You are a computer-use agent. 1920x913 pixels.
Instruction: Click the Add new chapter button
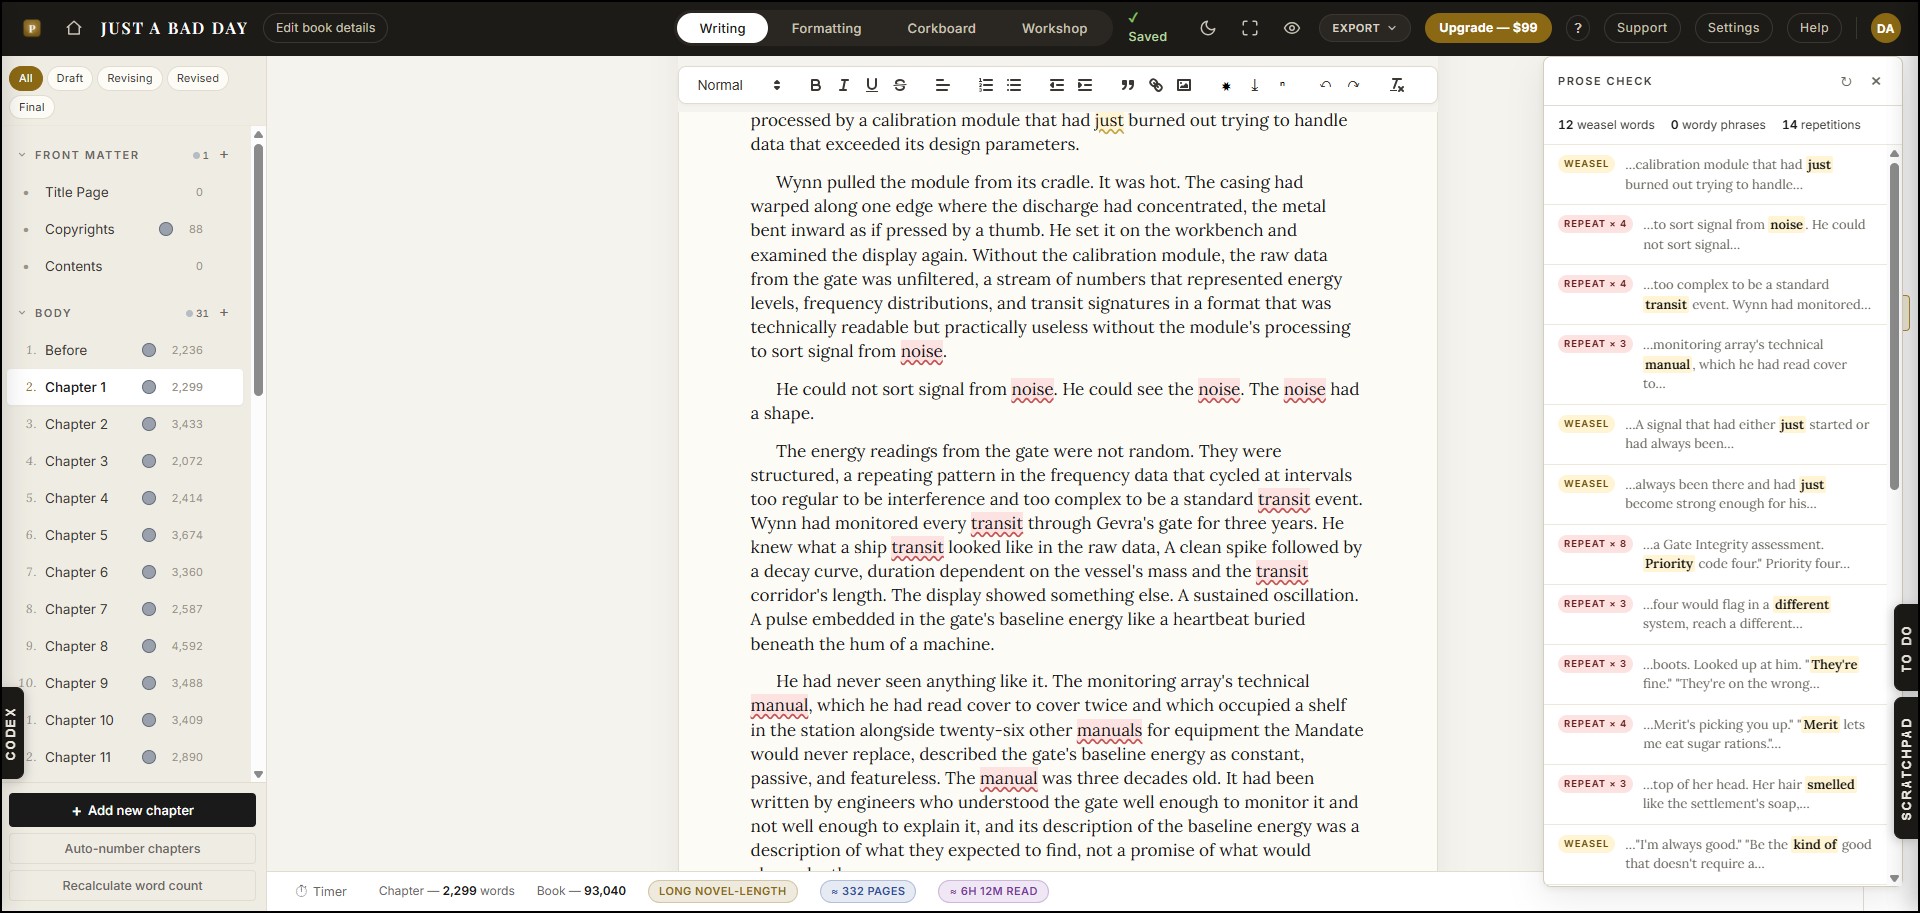[132, 810]
